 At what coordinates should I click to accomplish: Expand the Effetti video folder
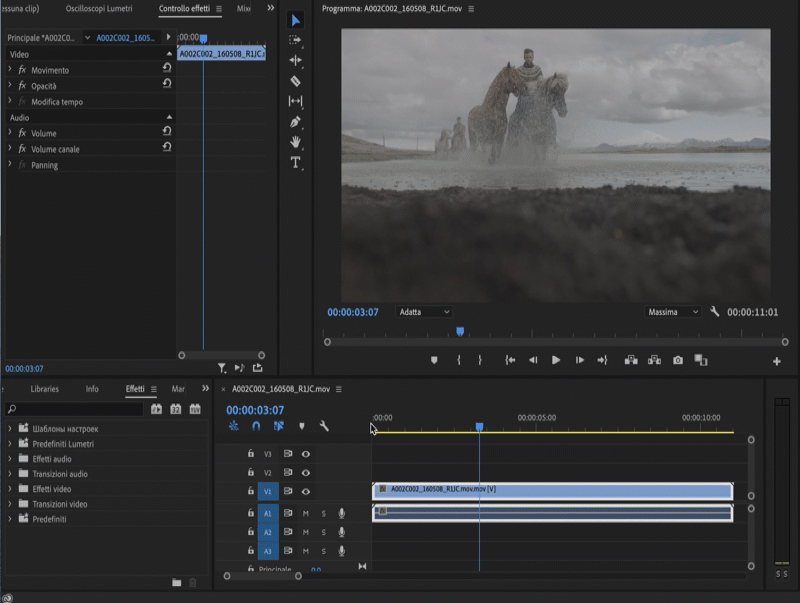[x=10, y=489]
